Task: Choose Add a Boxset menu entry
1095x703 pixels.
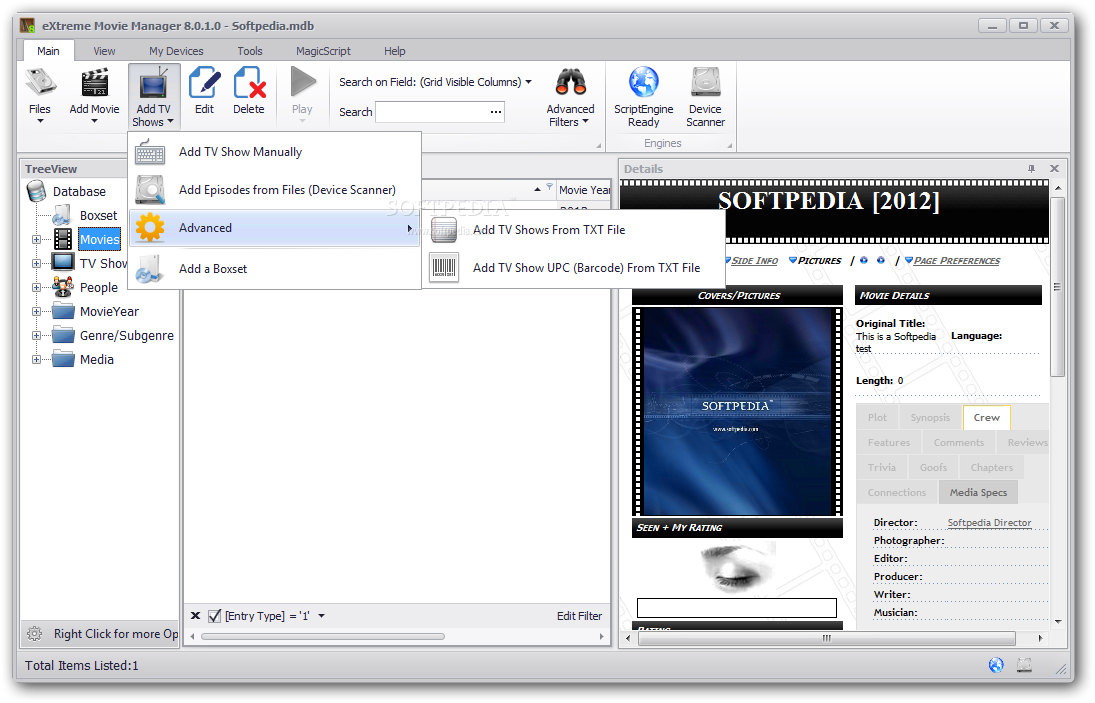Action: tap(275, 269)
